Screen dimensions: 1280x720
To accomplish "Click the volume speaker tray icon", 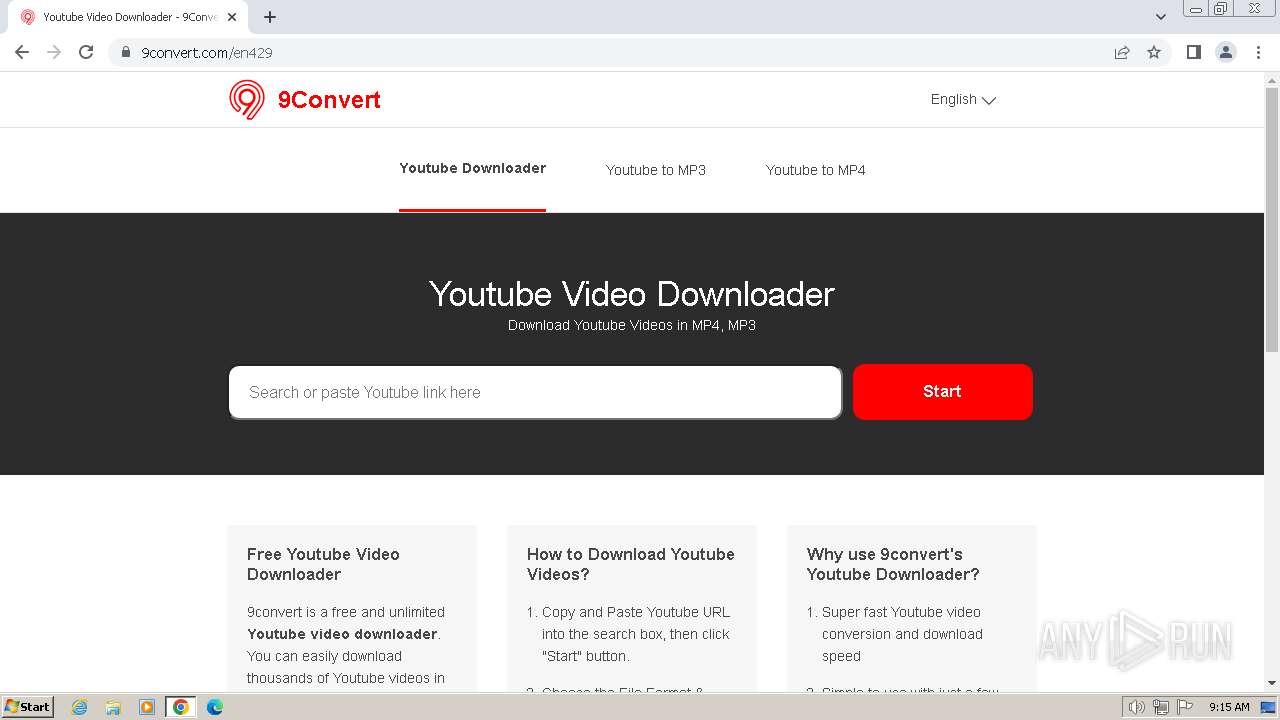I will [1137, 707].
